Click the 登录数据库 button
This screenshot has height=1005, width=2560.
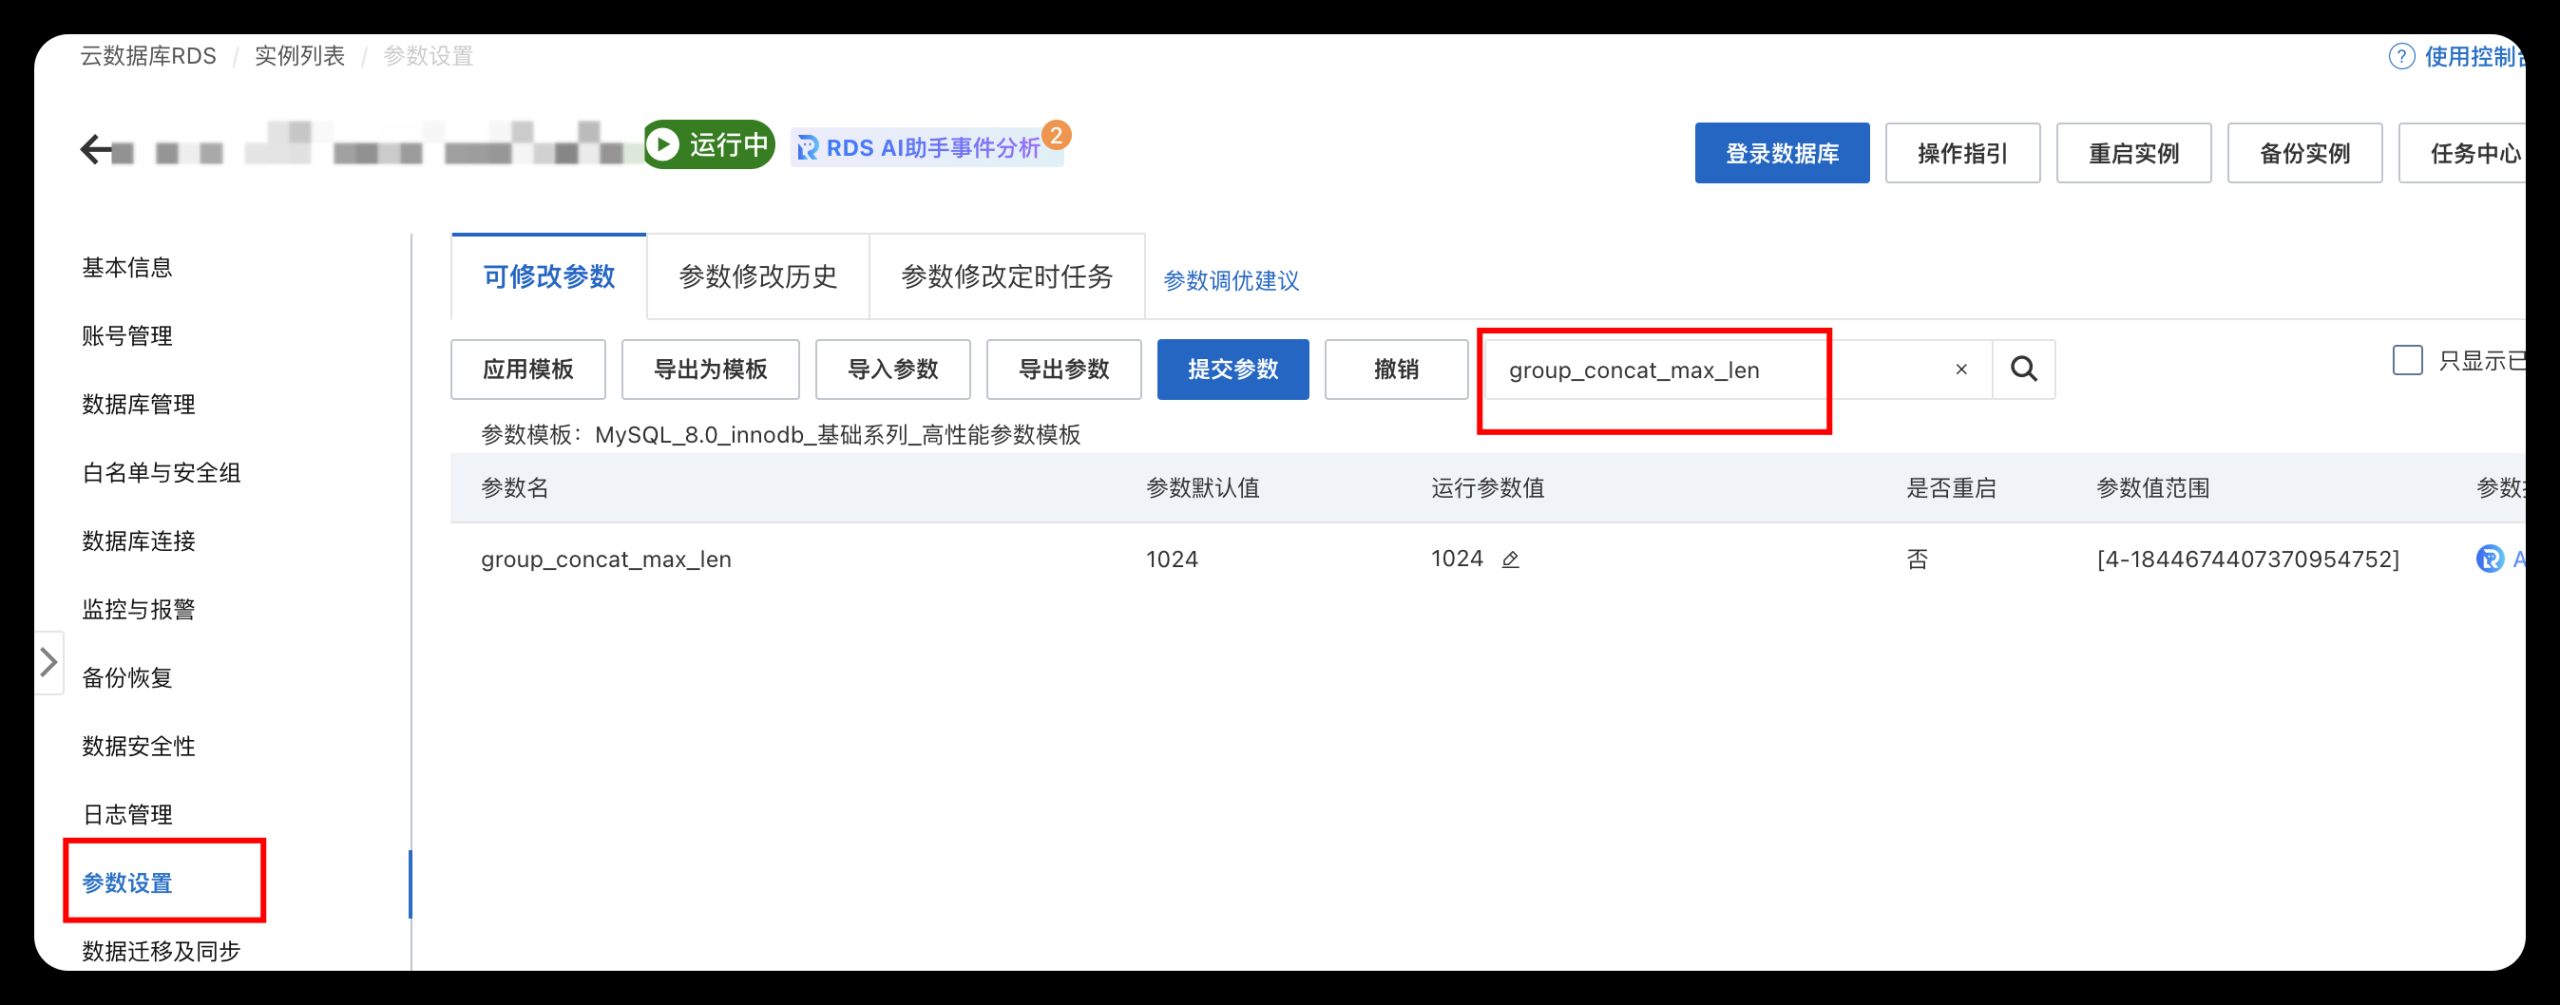pyautogui.click(x=1781, y=153)
